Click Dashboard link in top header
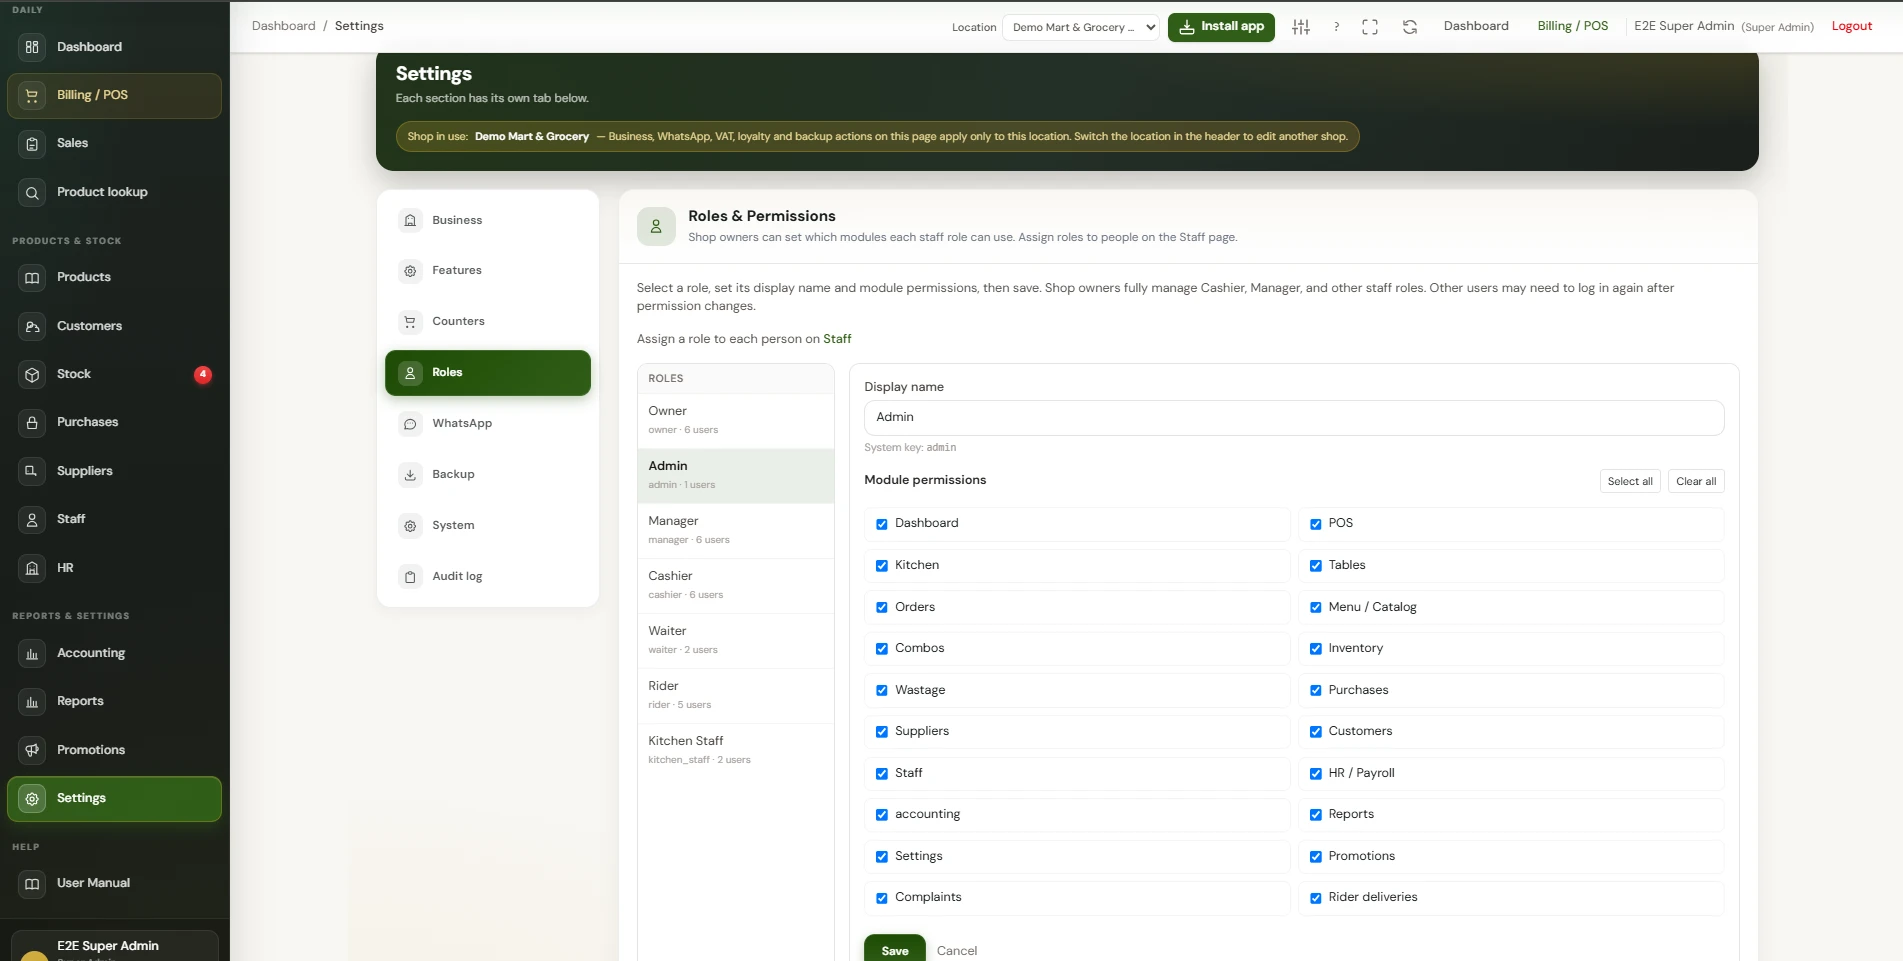Viewport: 1903px width, 961px height. (x=1476, y=26)
